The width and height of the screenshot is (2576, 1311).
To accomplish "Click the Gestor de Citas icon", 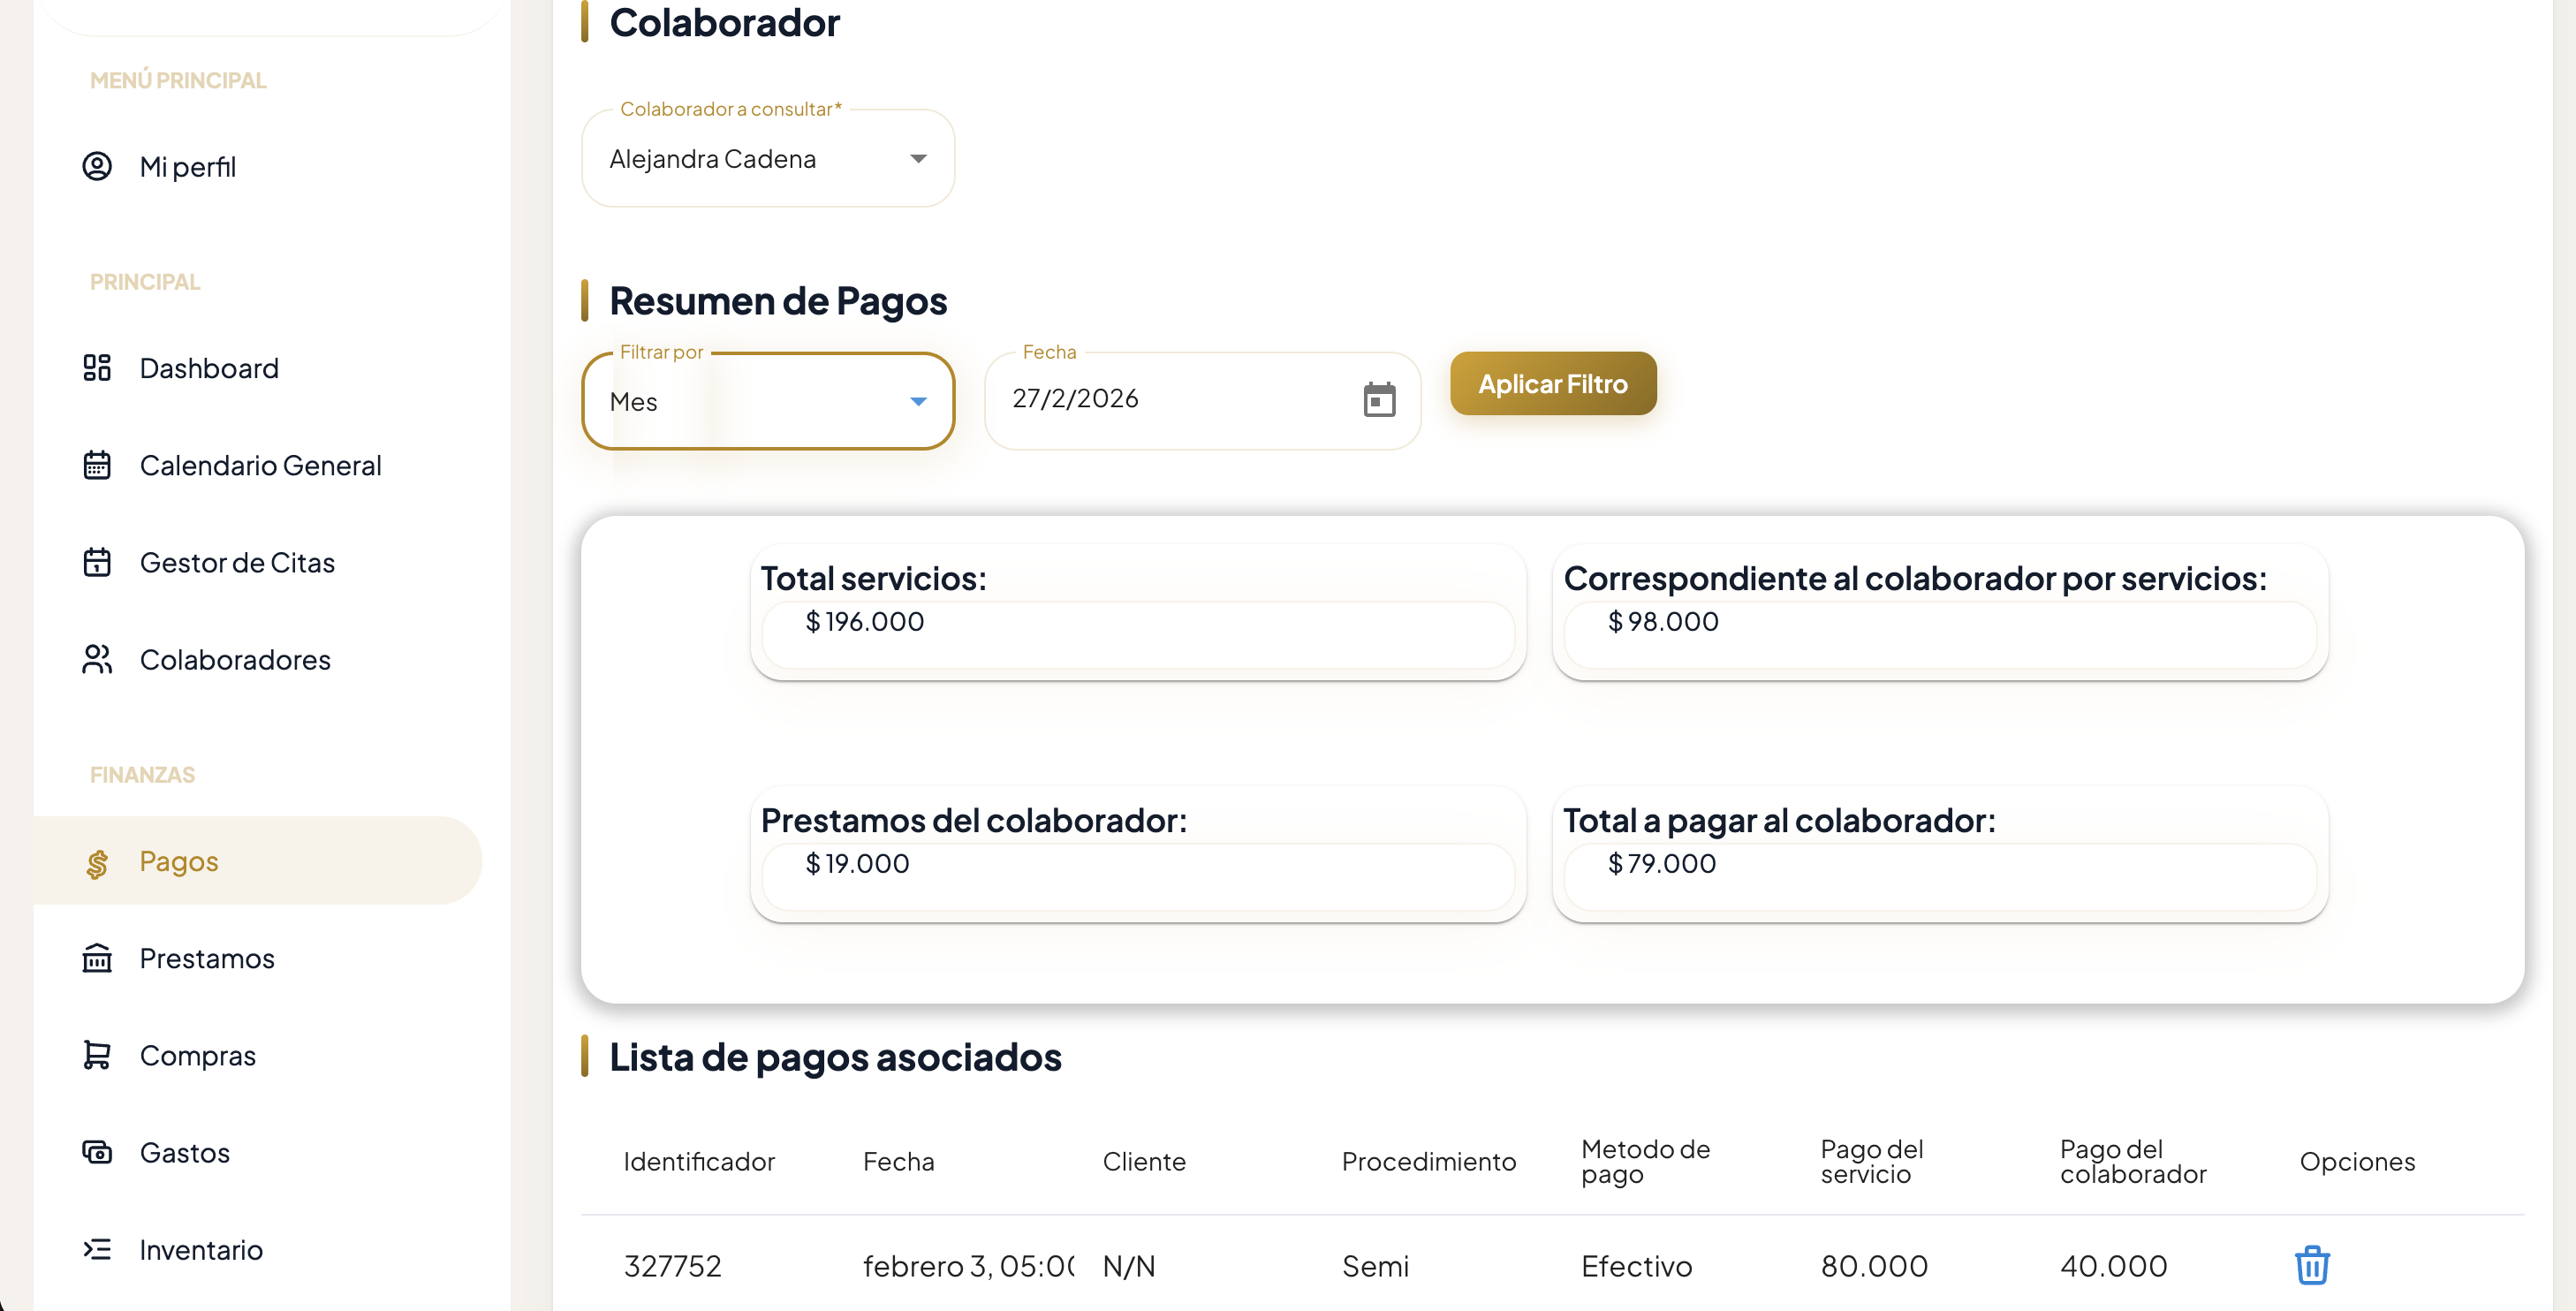I will click(x=97, y=562).
